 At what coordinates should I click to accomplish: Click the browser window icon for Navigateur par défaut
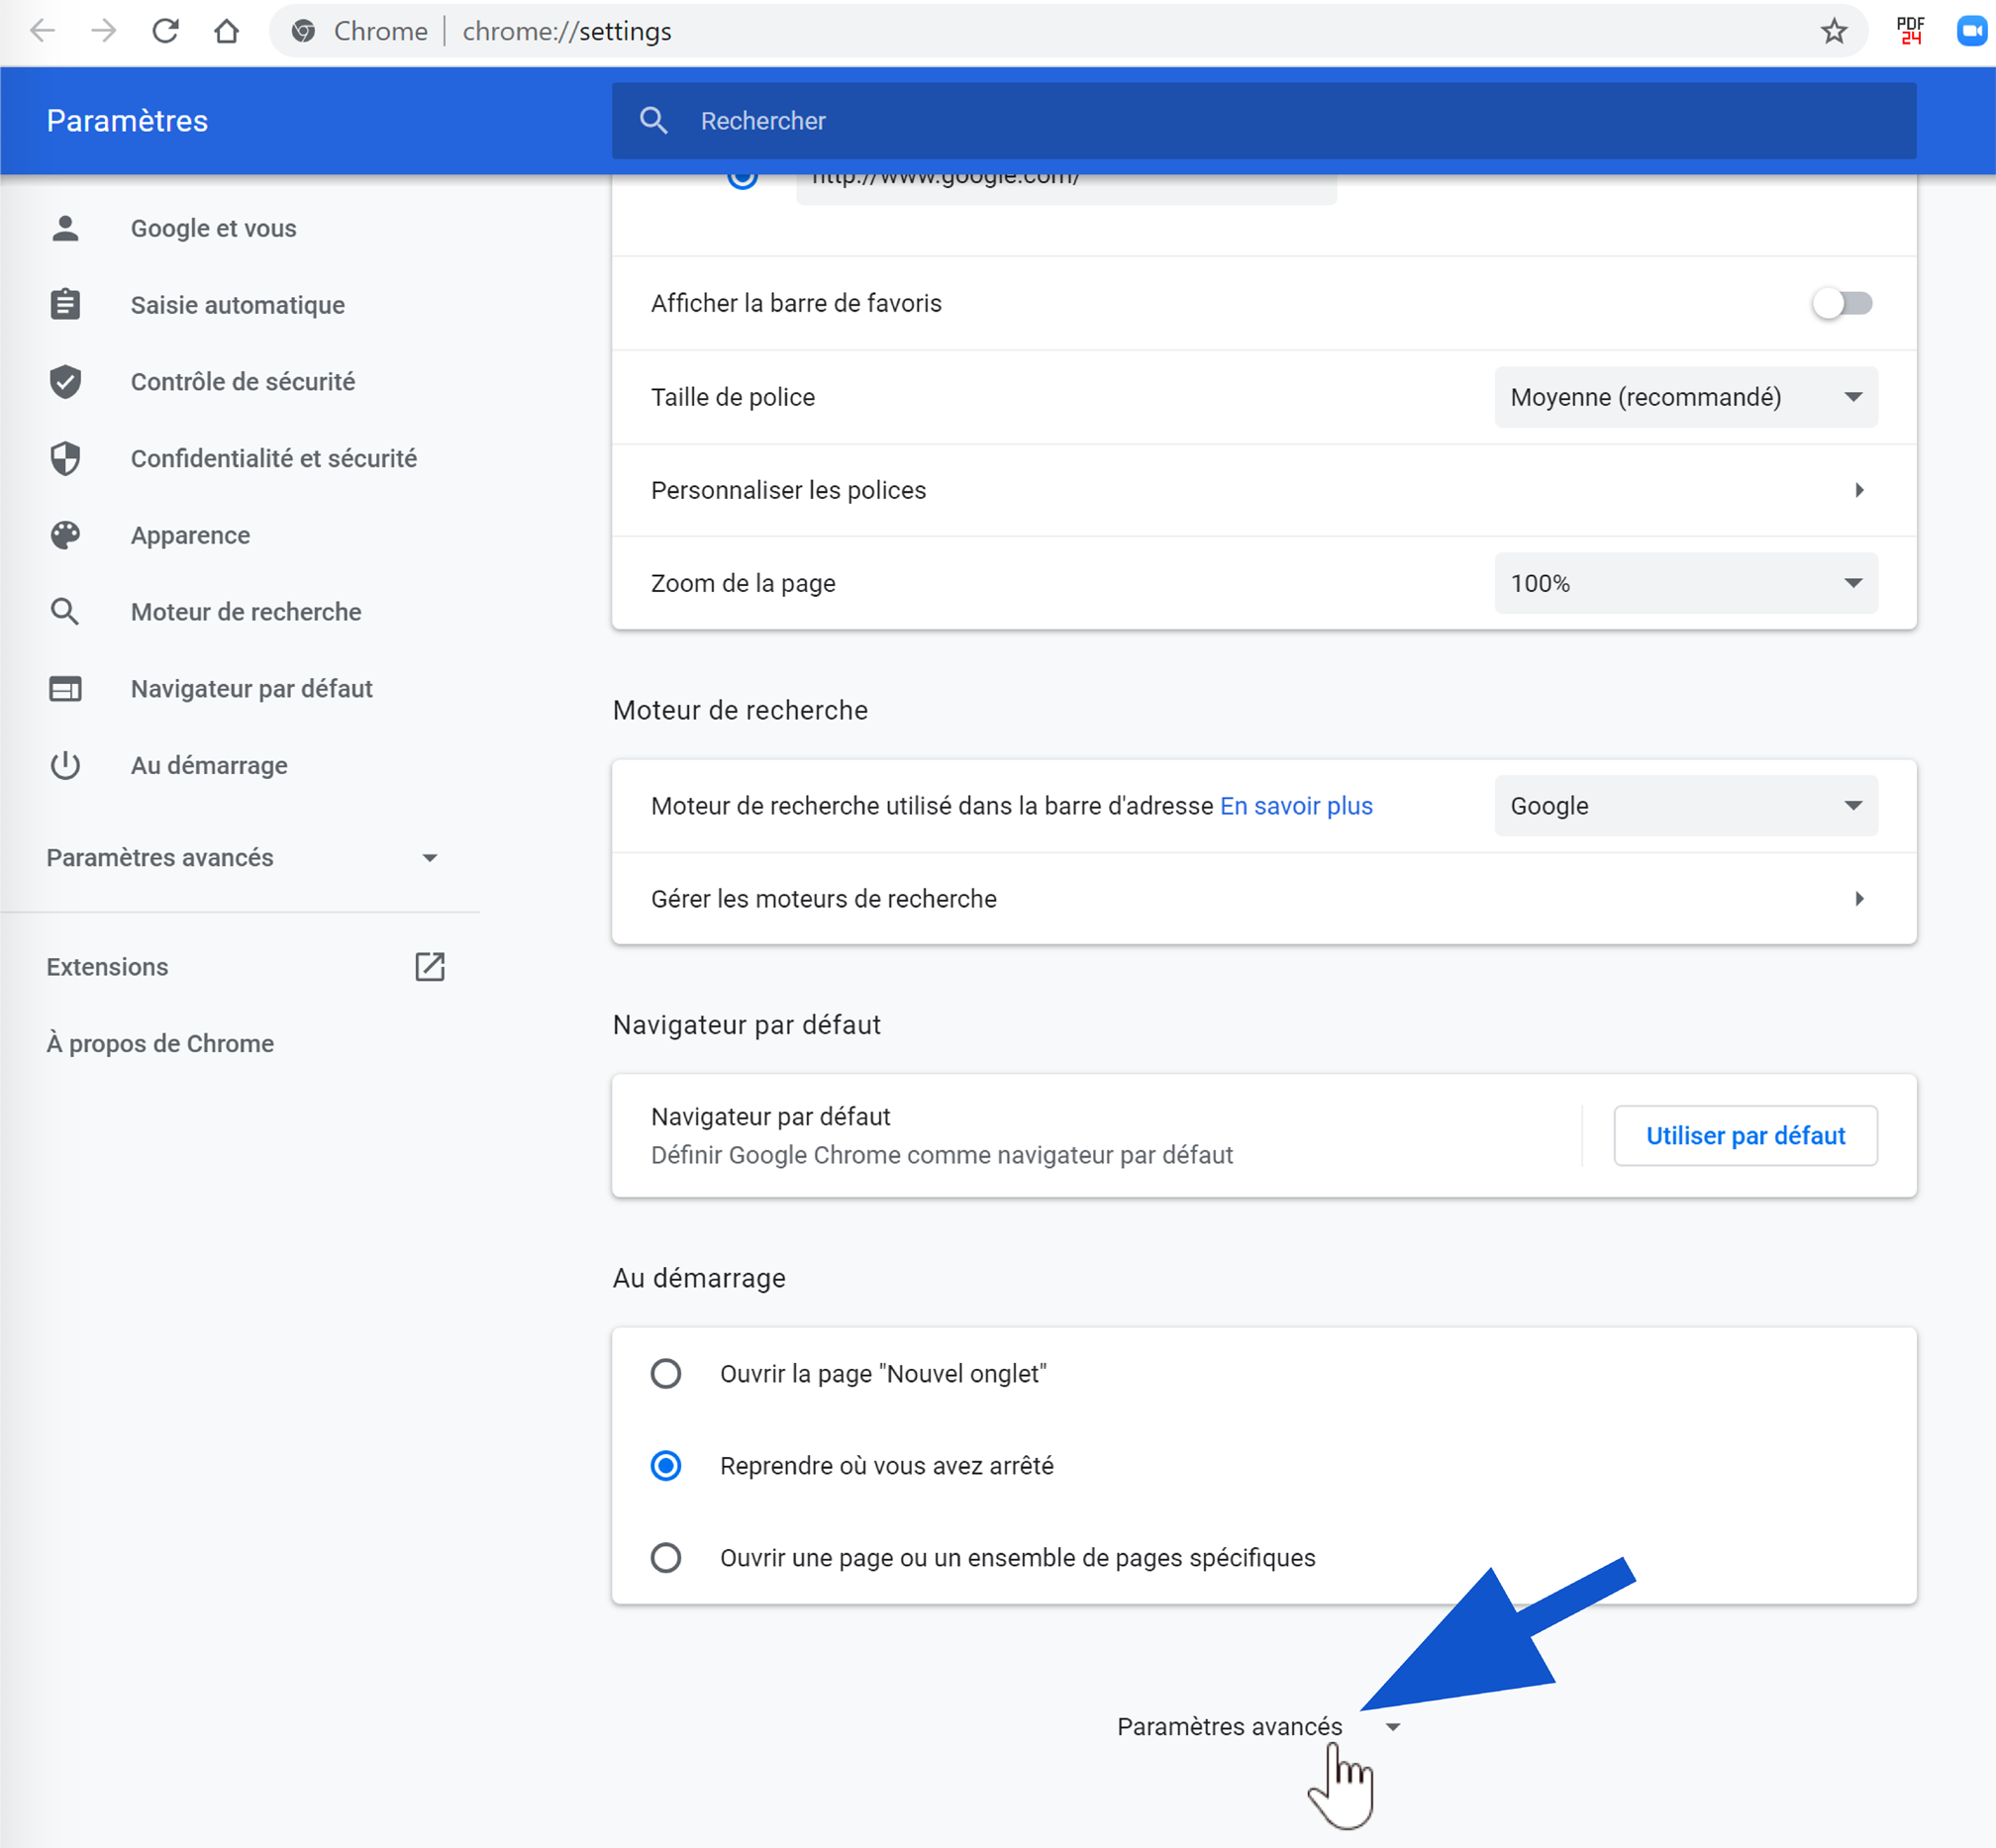(x=65, y=688)
